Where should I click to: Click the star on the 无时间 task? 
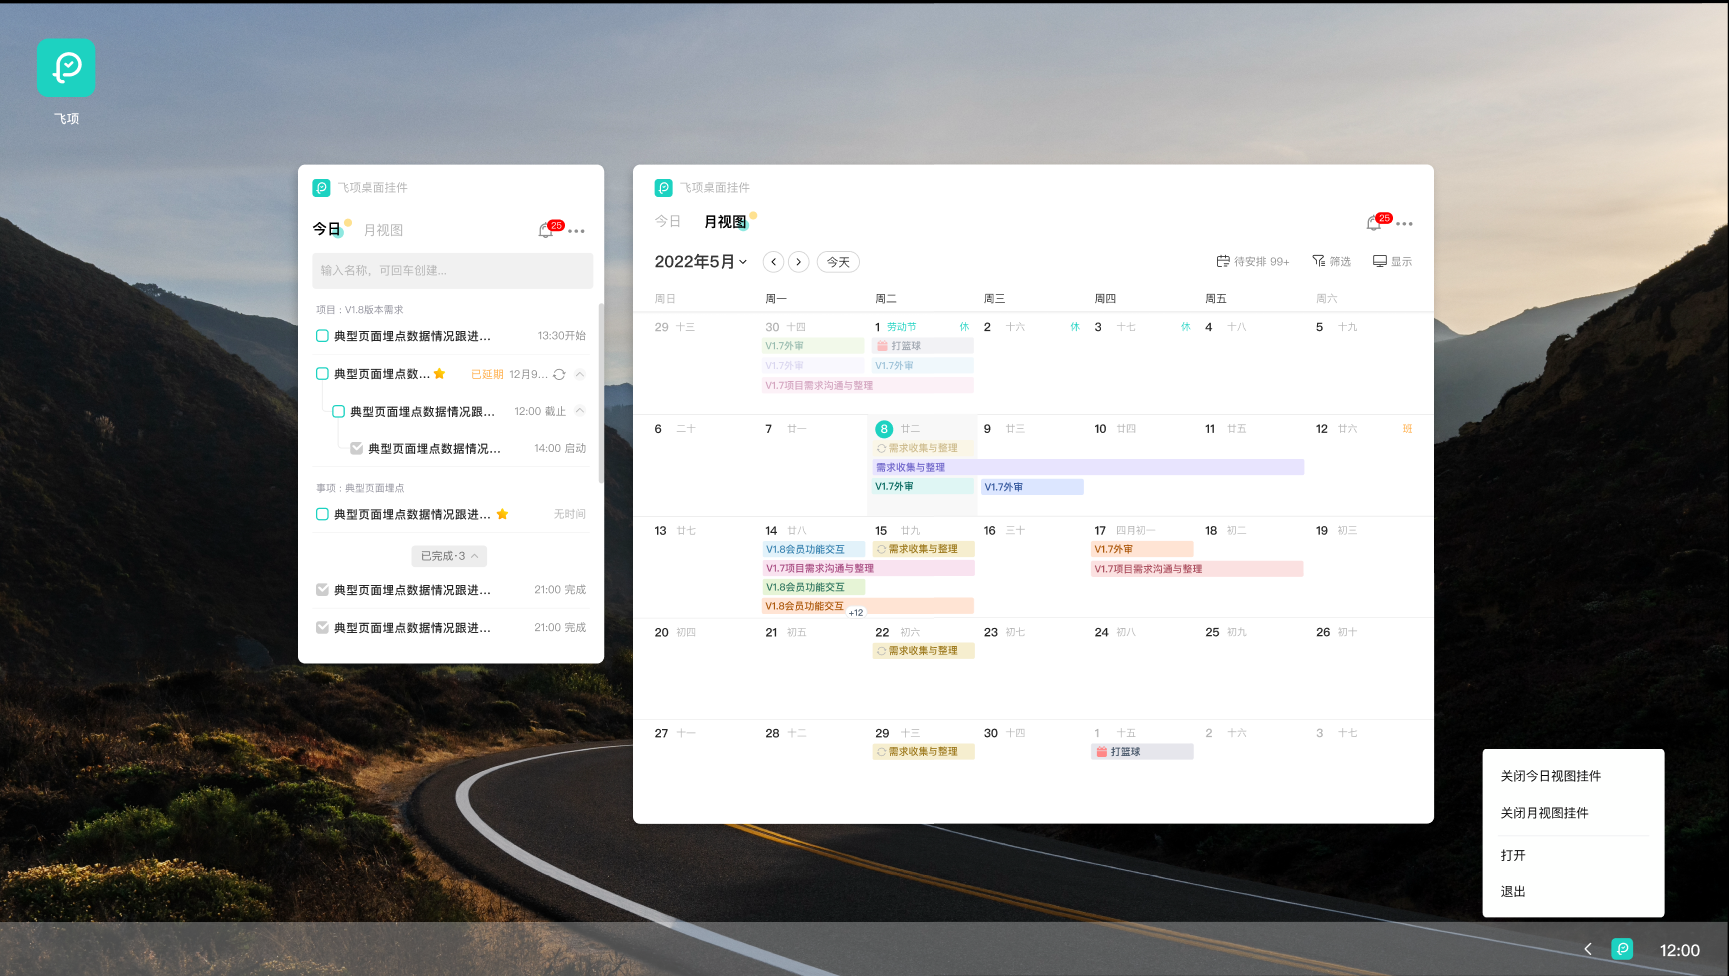click(x=503, y=513)
